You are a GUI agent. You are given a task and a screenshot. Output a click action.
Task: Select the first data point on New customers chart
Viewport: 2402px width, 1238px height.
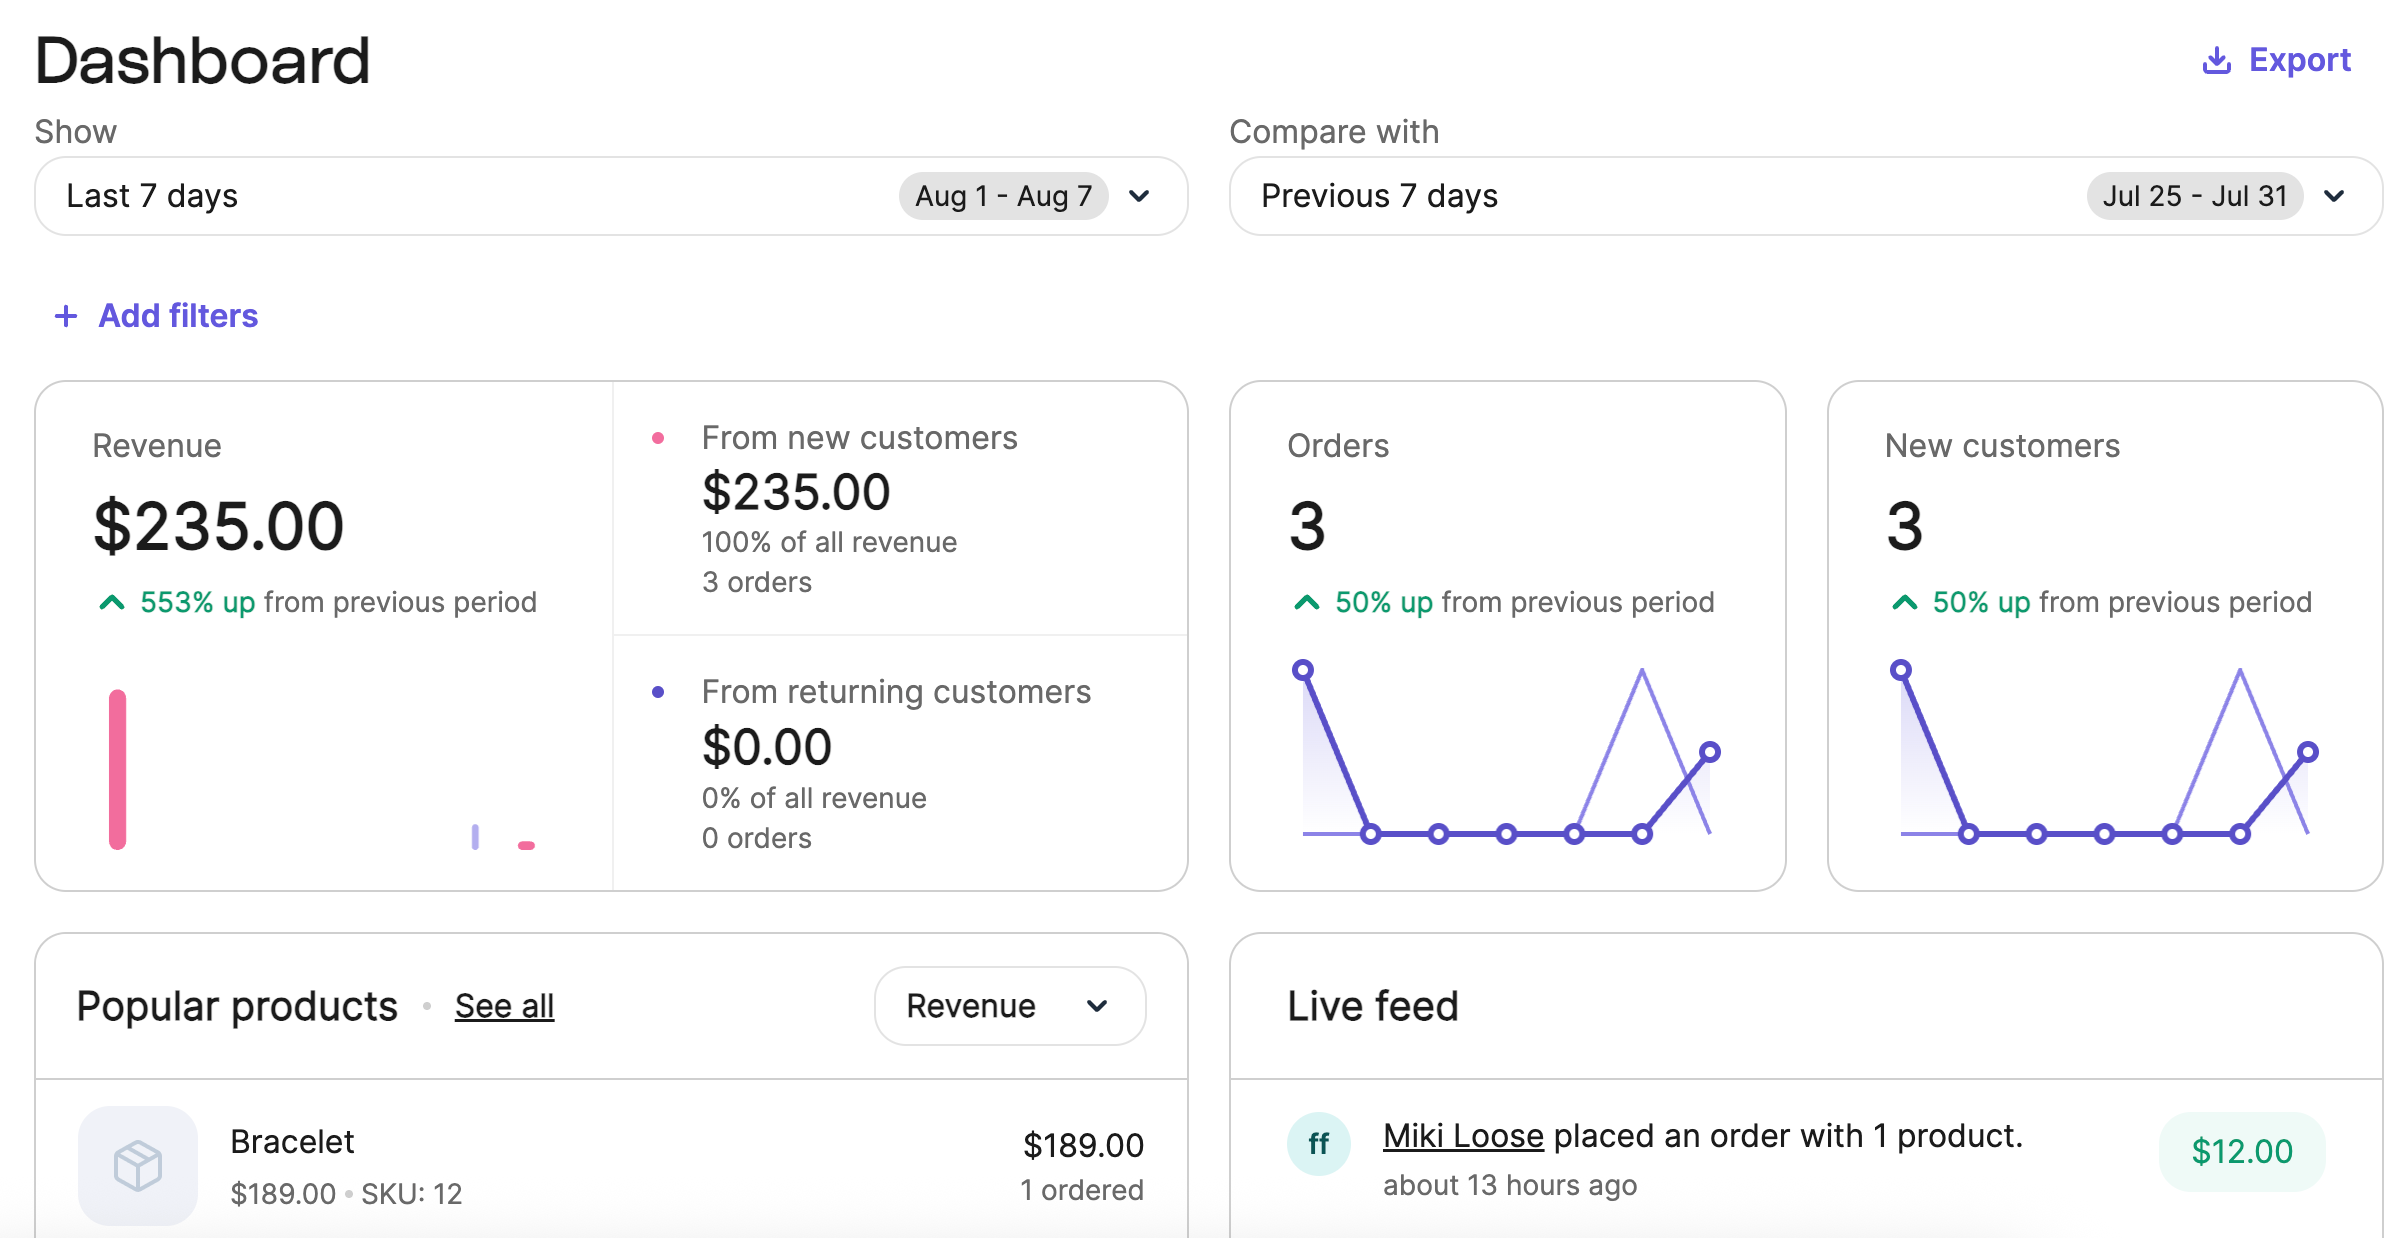[x=1902, y=668]
